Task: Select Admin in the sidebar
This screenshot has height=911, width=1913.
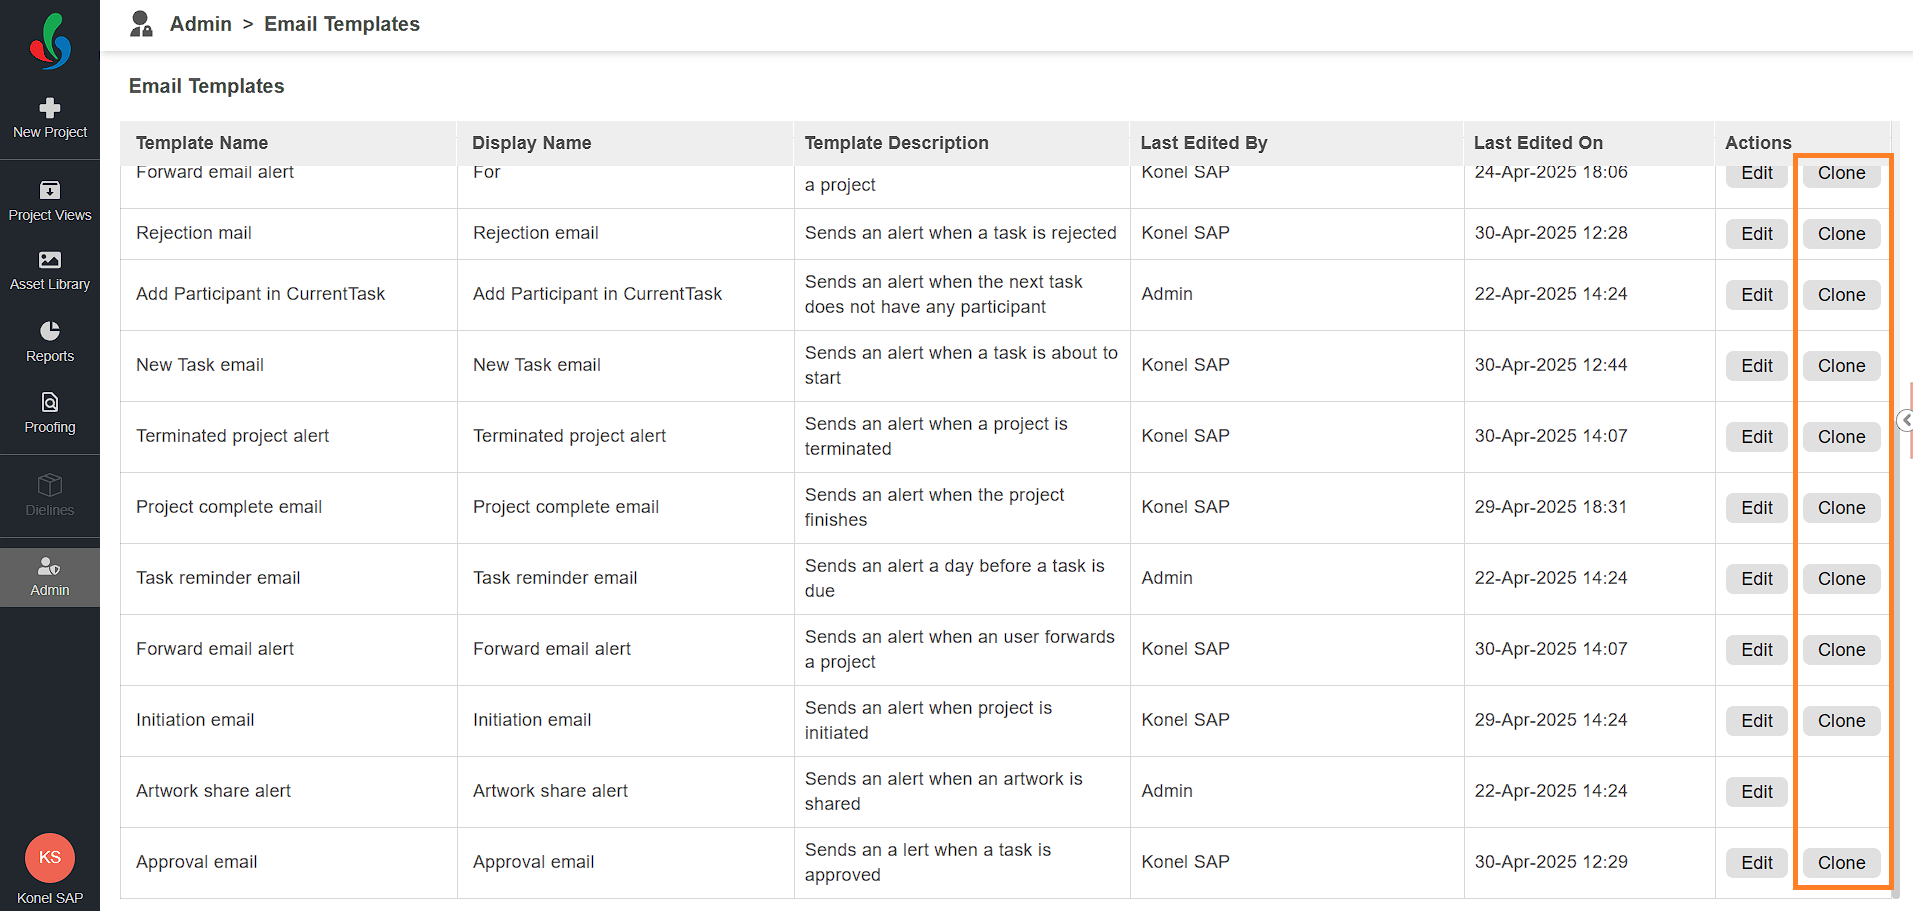Action: pos(50,577)
